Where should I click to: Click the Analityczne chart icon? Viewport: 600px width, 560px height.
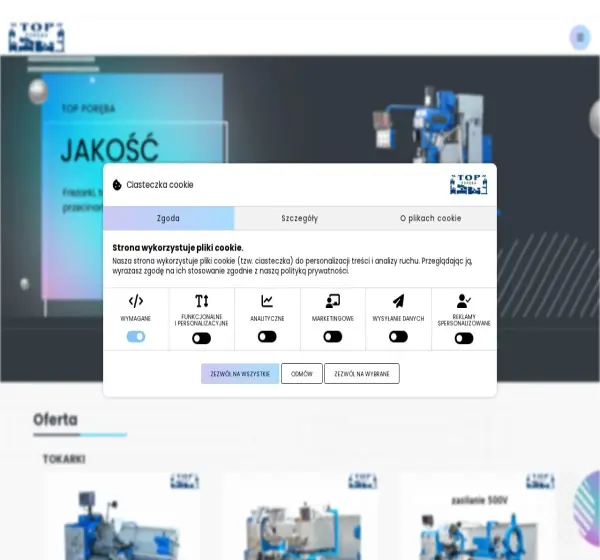coord(267,301)
